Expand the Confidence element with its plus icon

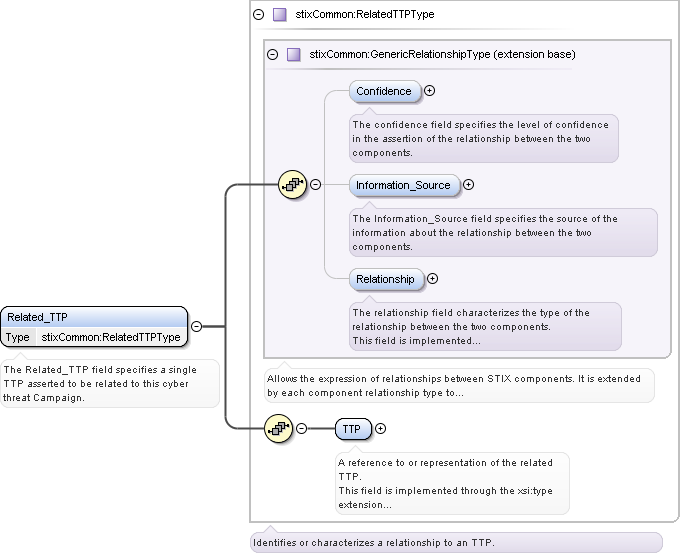(x=430, y=91)
